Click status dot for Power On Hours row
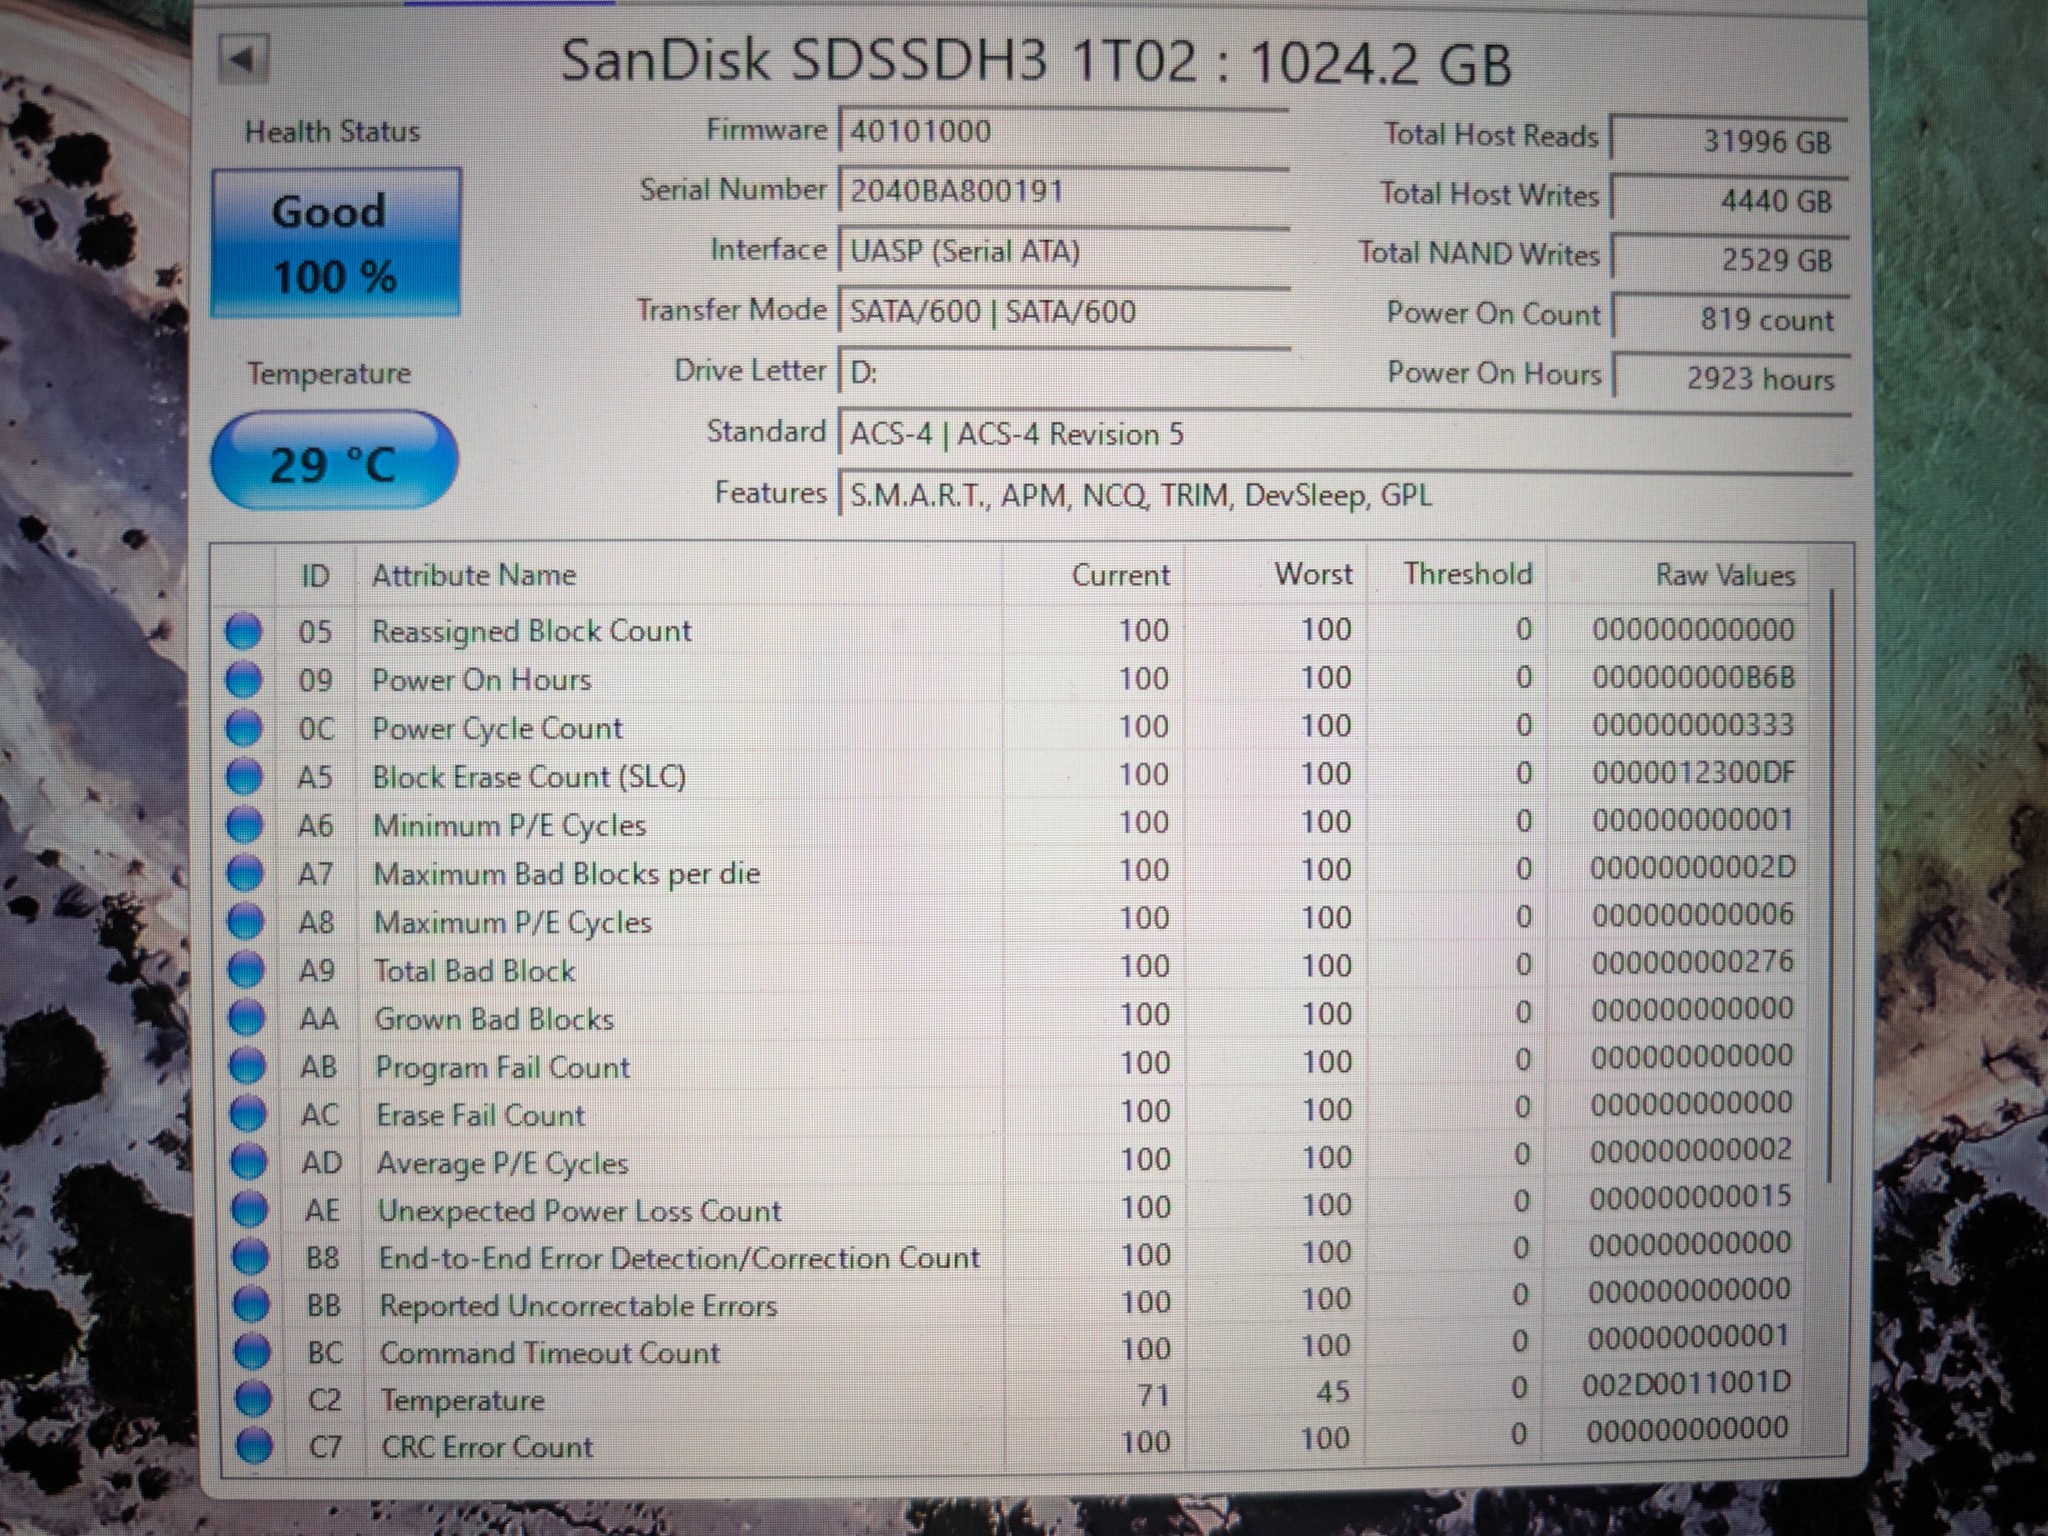The width and height of the screenshot is (2048, 1536). [243, 679]
